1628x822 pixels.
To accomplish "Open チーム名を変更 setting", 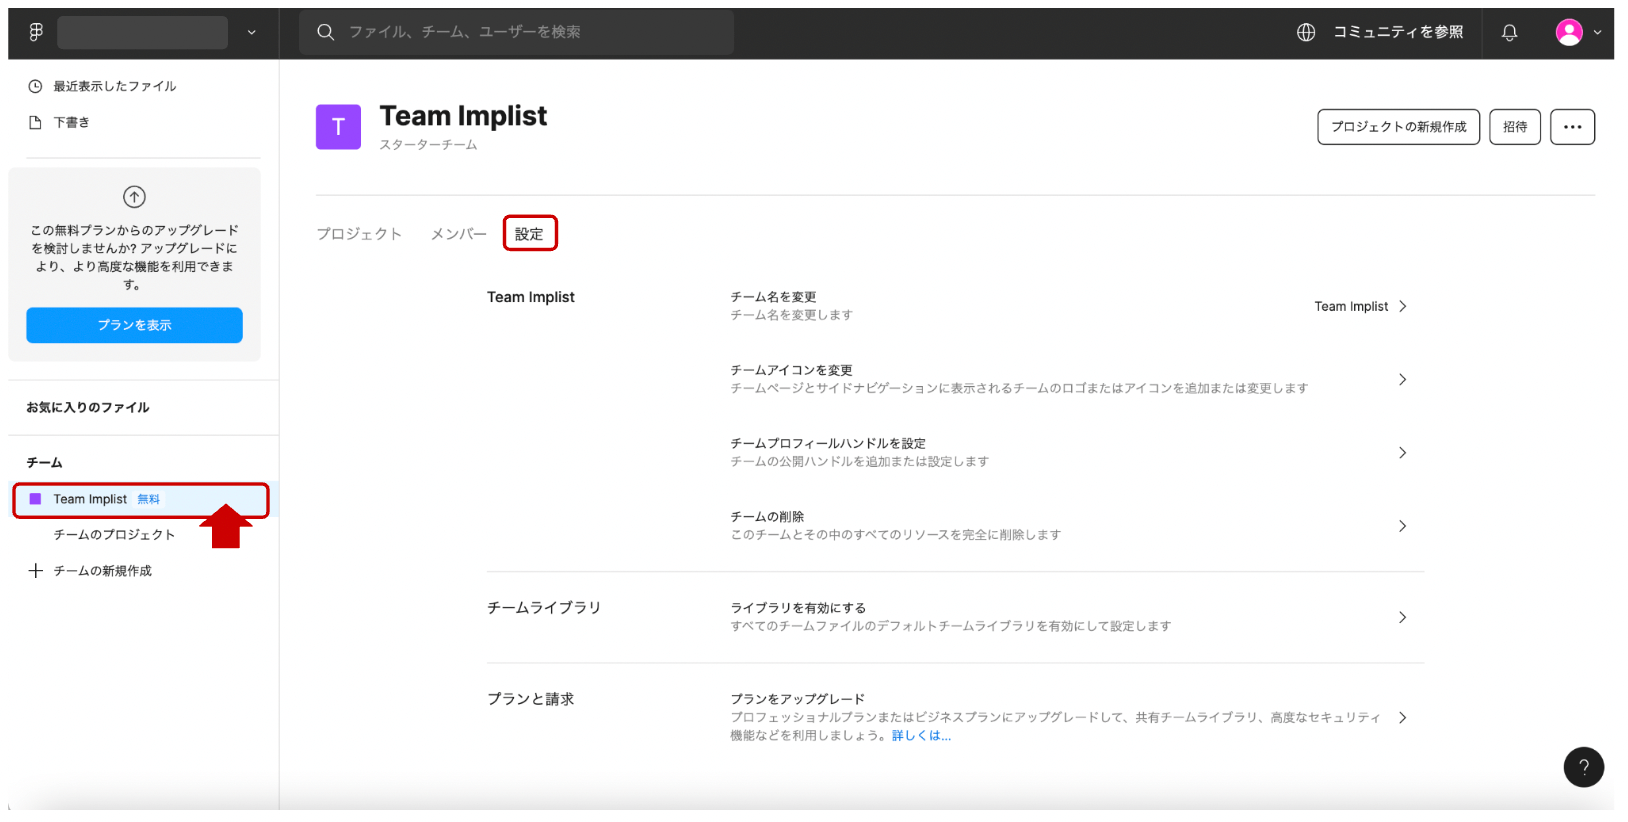I will pos(773,297).
